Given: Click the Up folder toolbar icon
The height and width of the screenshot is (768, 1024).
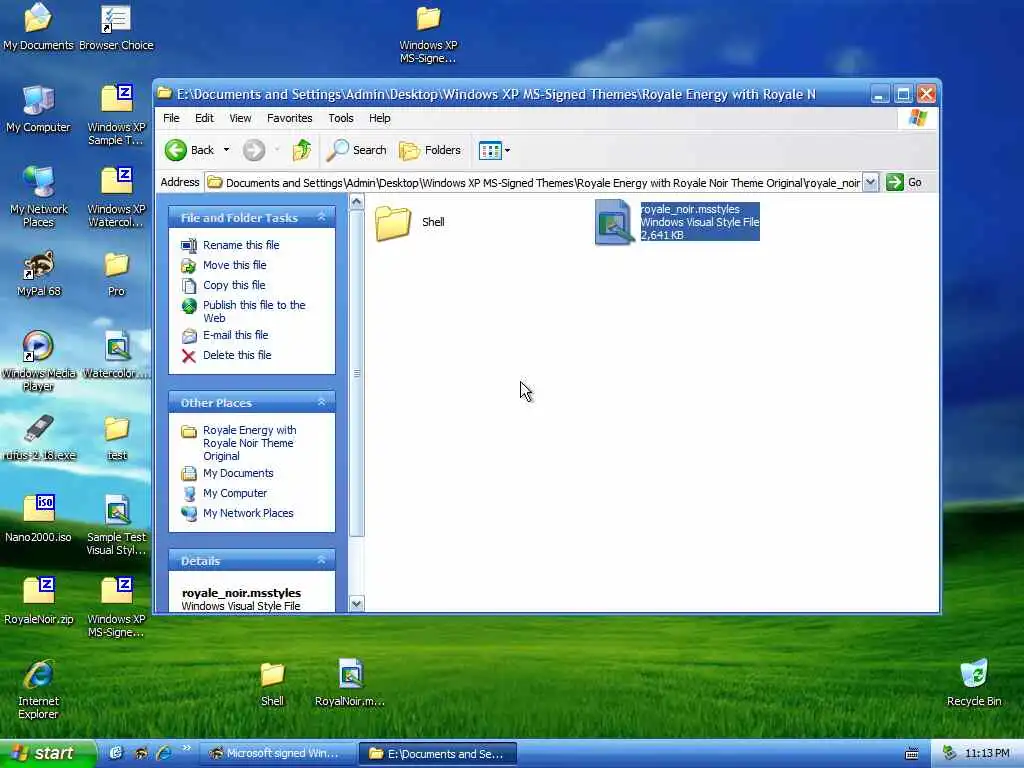Looking at the screenshot, I should coord(301,150).
